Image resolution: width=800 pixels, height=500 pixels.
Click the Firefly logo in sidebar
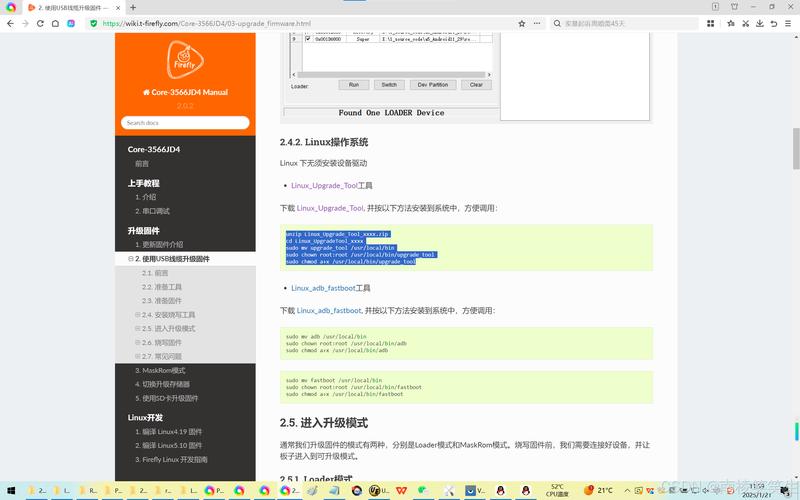pos(185,60)
